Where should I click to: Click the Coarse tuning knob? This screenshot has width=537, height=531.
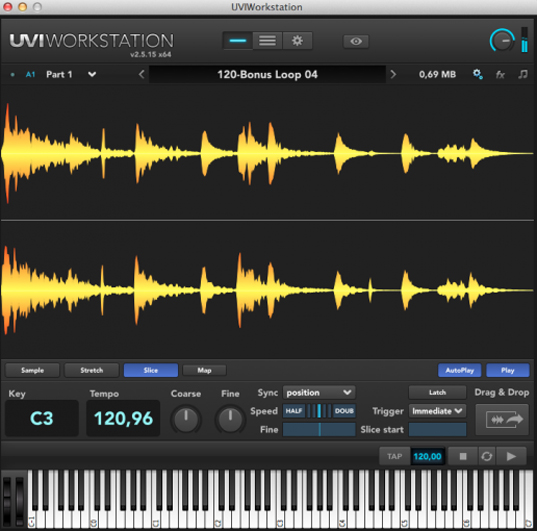point(186,419)
